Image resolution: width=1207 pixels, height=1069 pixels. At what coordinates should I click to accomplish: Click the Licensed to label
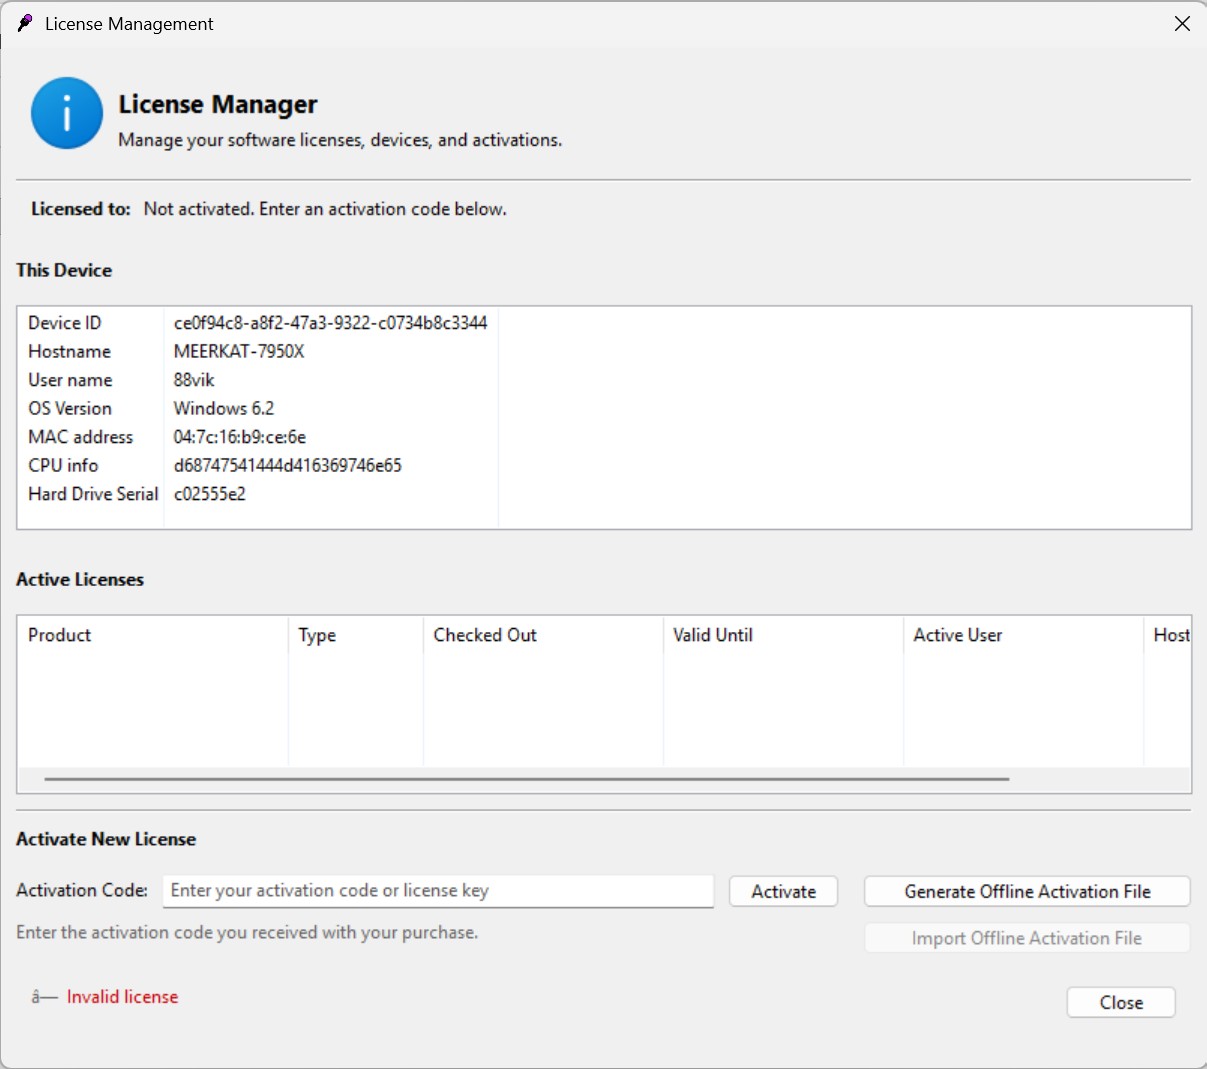[81, 209]
